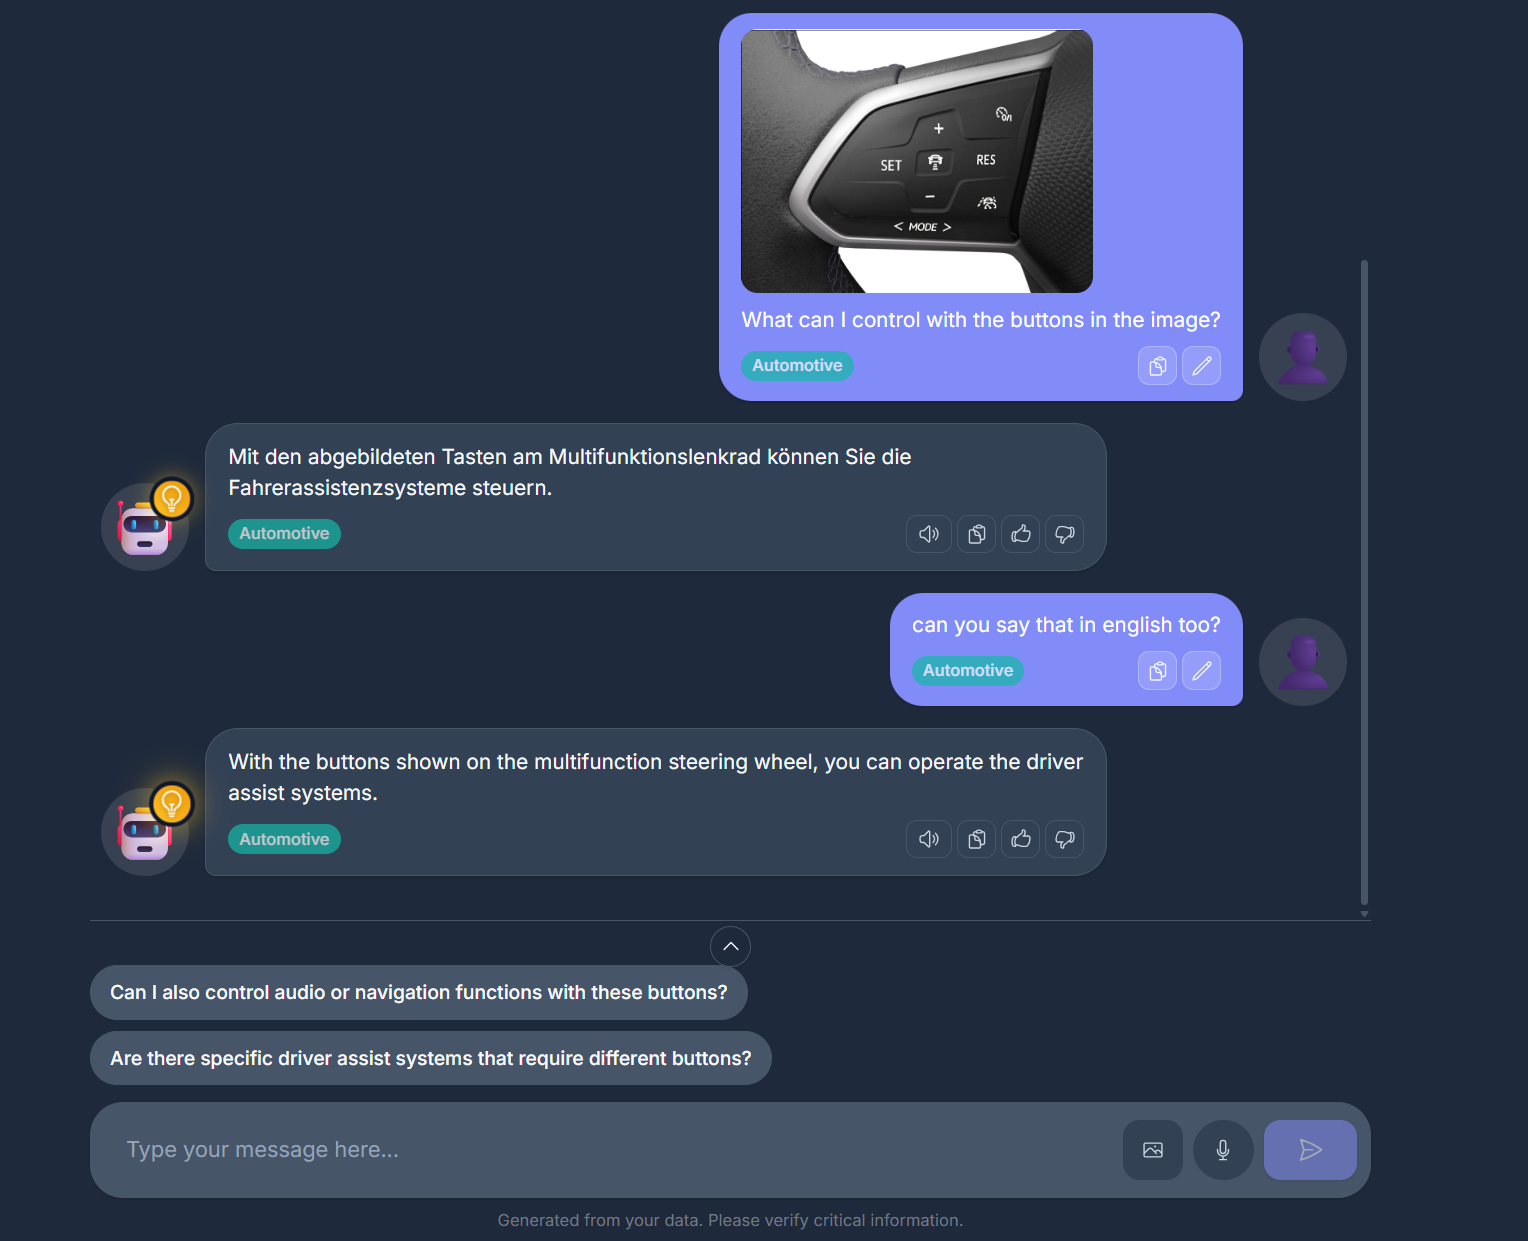This screenshot has height=1241, width=1528.
Task: Thumbs up the English driver assist answer
Action: click(x=1021, y=839)
